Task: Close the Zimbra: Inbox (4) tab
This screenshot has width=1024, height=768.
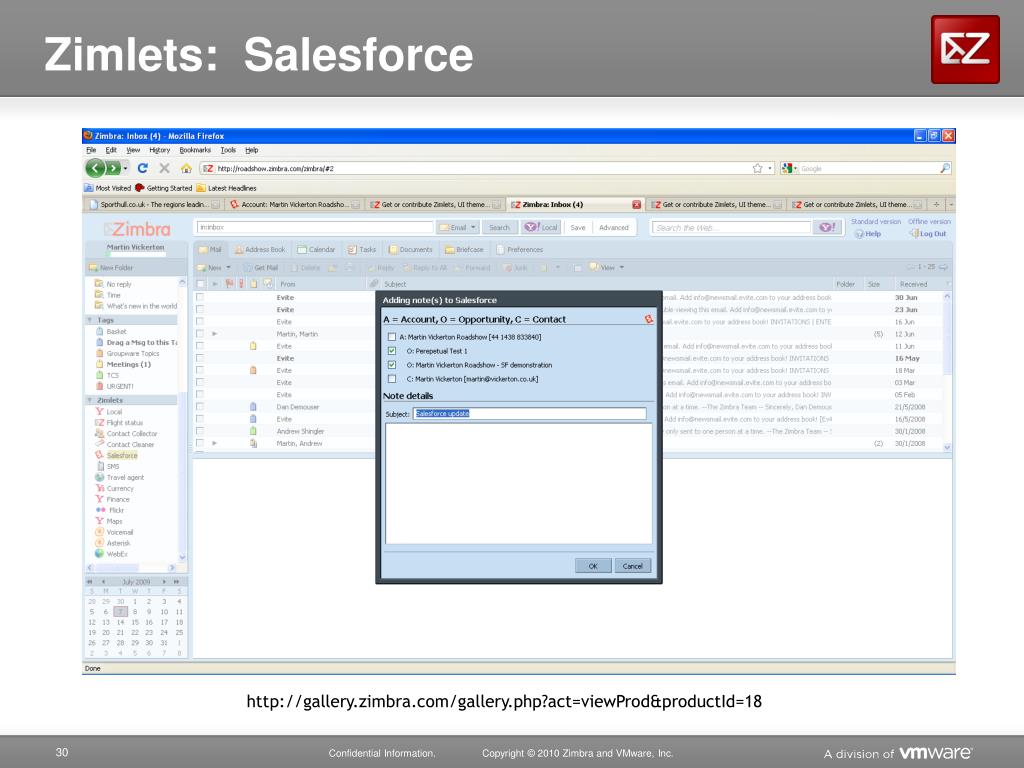Action: click(636, 204)
